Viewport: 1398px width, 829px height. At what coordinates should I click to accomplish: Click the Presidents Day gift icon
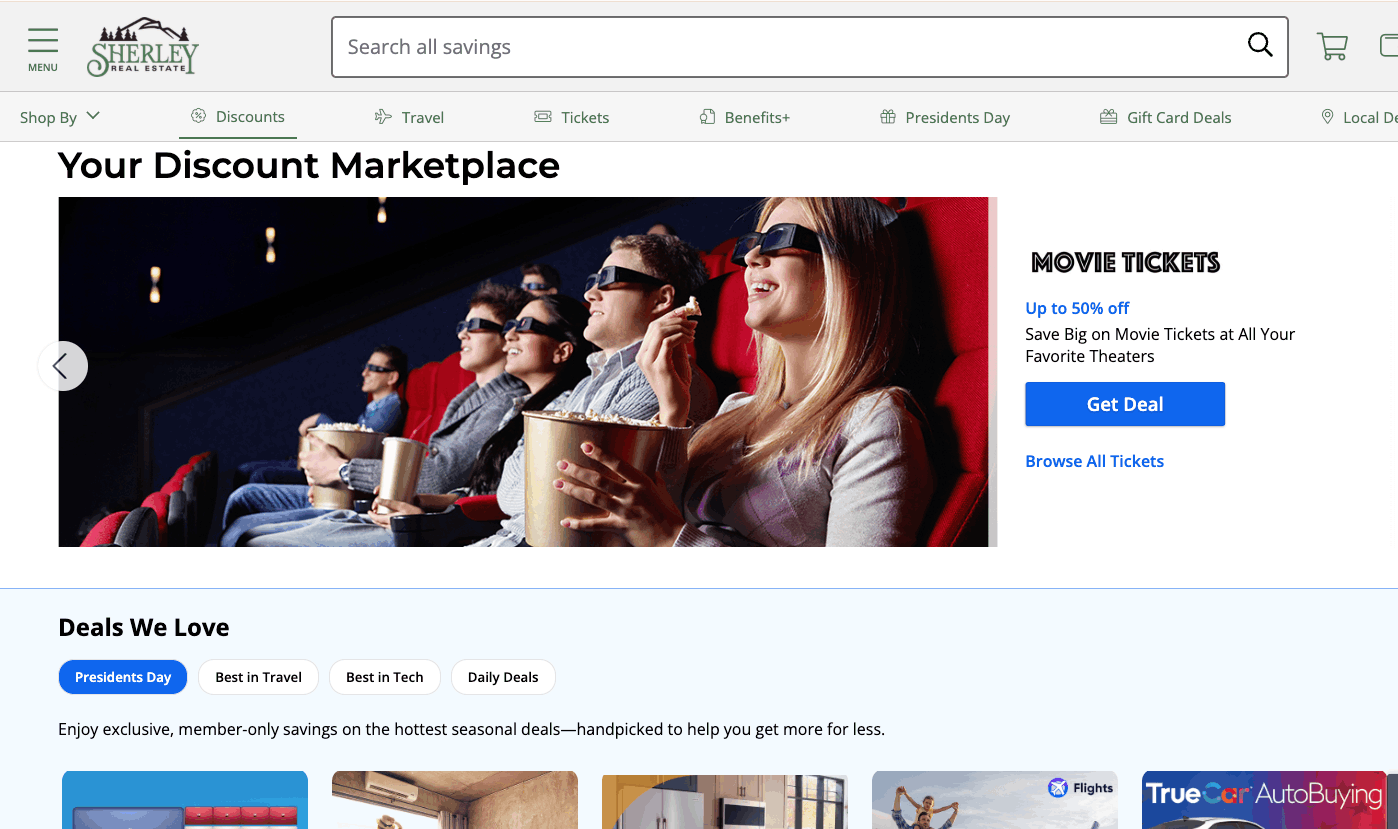887,117
